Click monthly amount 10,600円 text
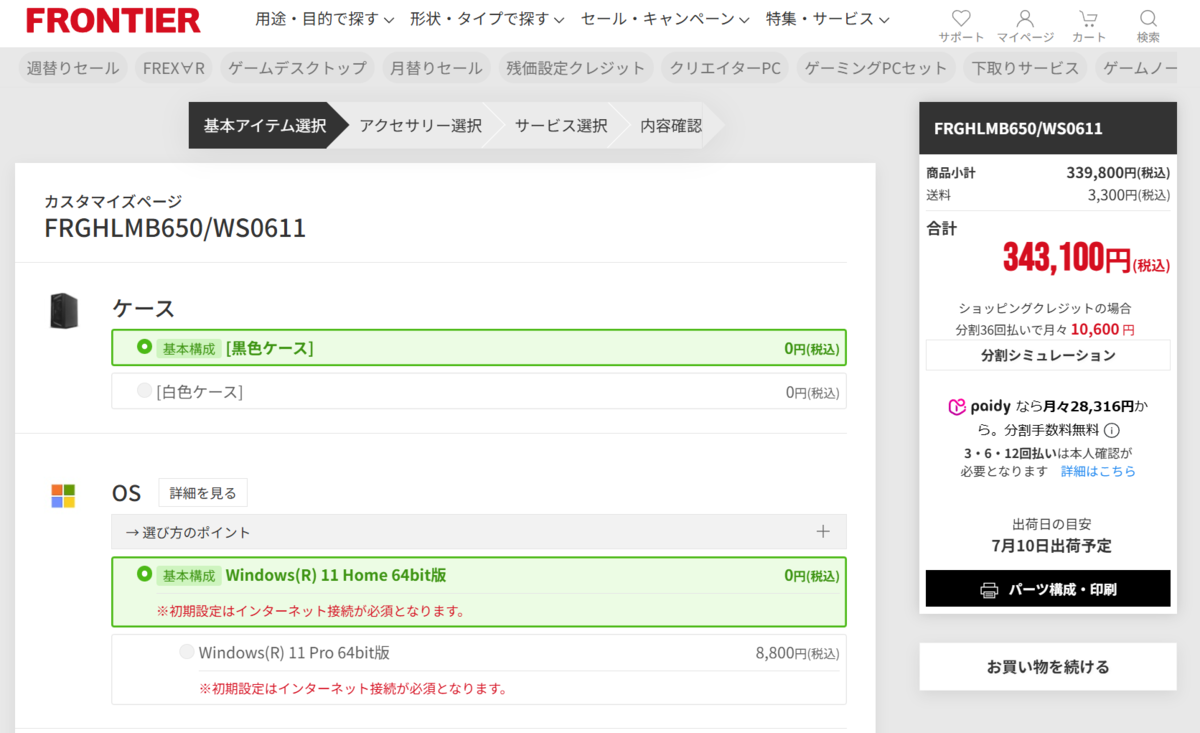This screenshot has height=733, width=1200. tap(1103, 329)
